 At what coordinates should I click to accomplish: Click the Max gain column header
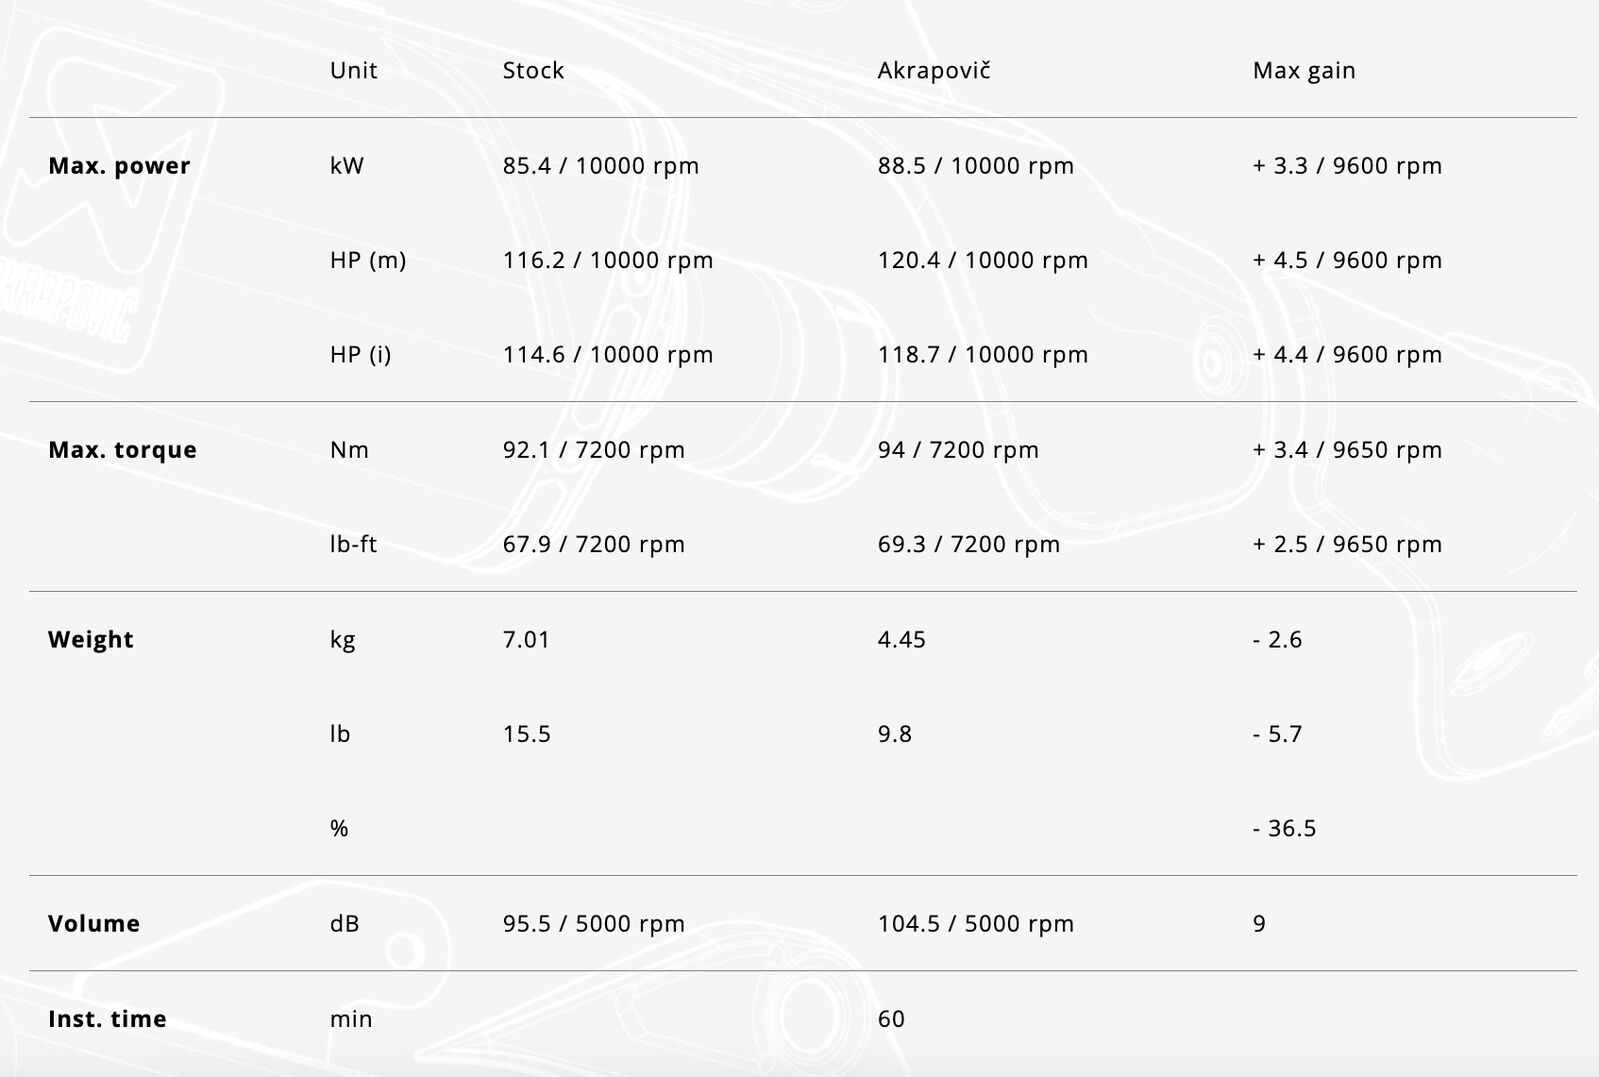coord(1304,71)
